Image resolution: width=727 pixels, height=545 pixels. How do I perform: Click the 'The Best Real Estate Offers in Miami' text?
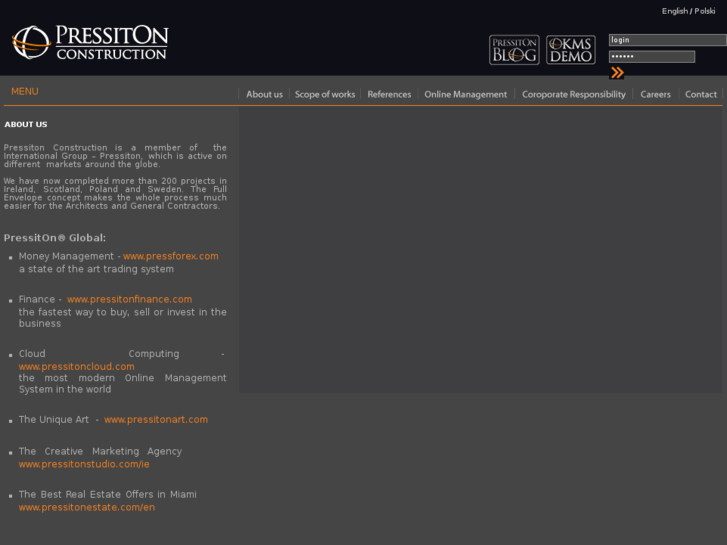point(108,494)
